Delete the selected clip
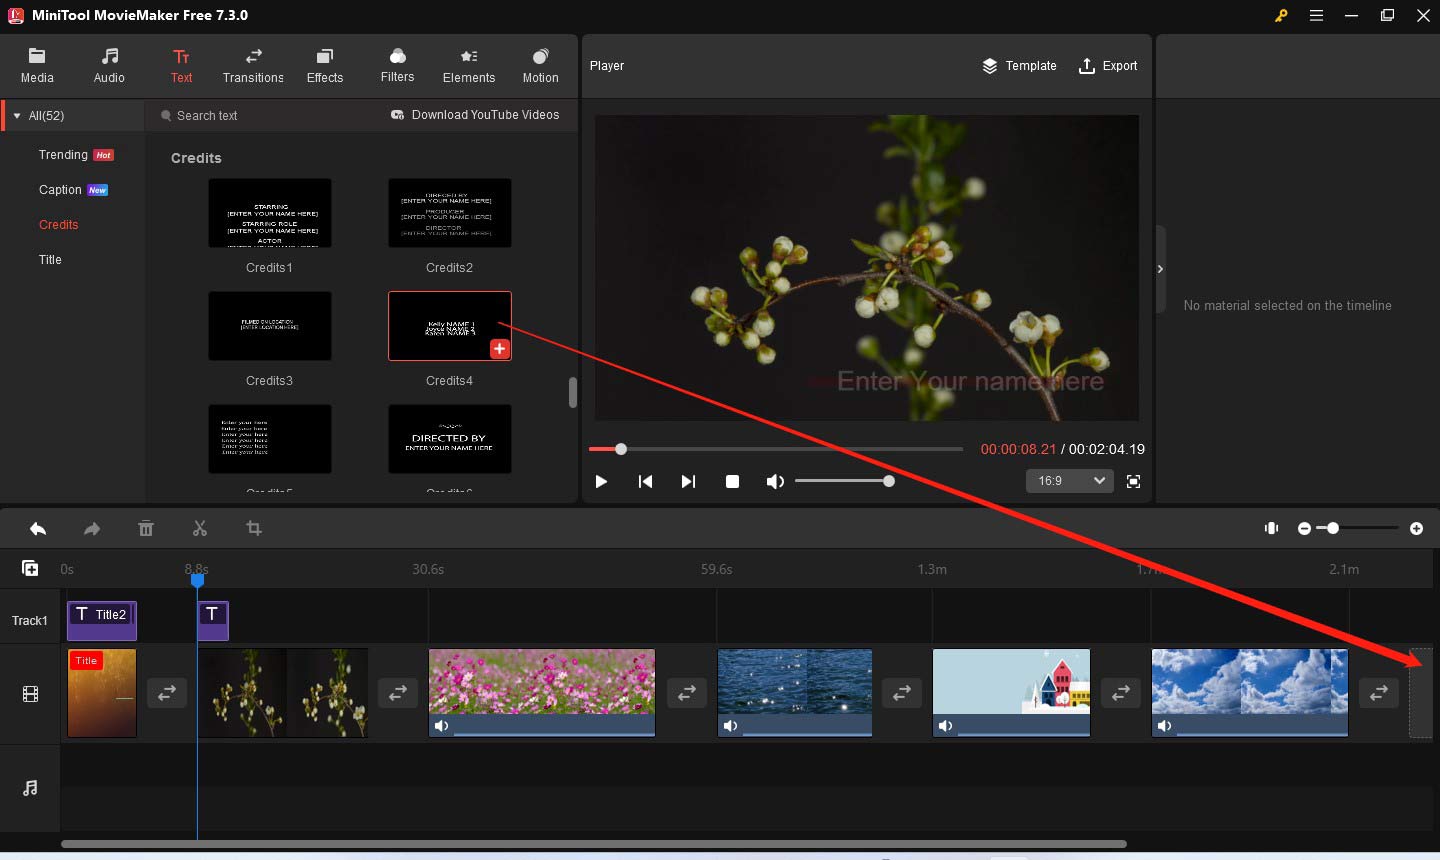Image resolution: width=1440 pixels, height=860 pixels. (146, 528)
